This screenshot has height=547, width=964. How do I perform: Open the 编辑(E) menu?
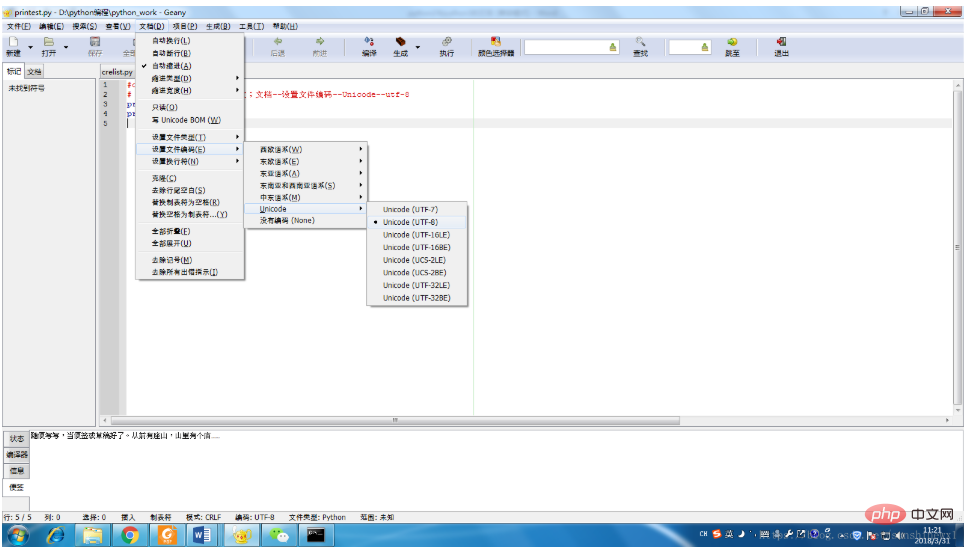tap(51, 26)
